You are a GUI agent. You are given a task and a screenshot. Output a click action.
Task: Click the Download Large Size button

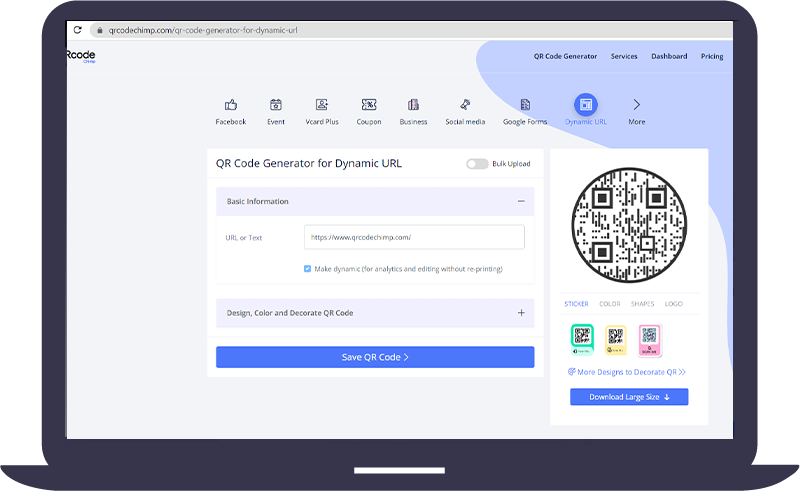[x=629, y=397]
